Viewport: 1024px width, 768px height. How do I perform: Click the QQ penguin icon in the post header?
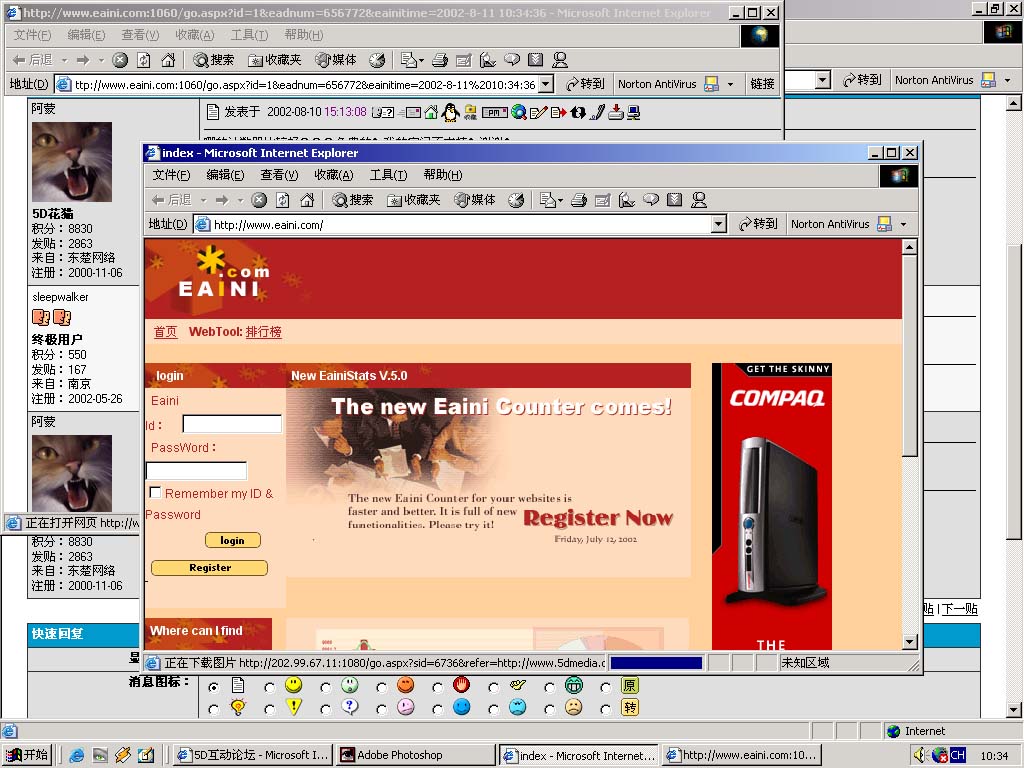pyautogui.click(x=450, y=112)
